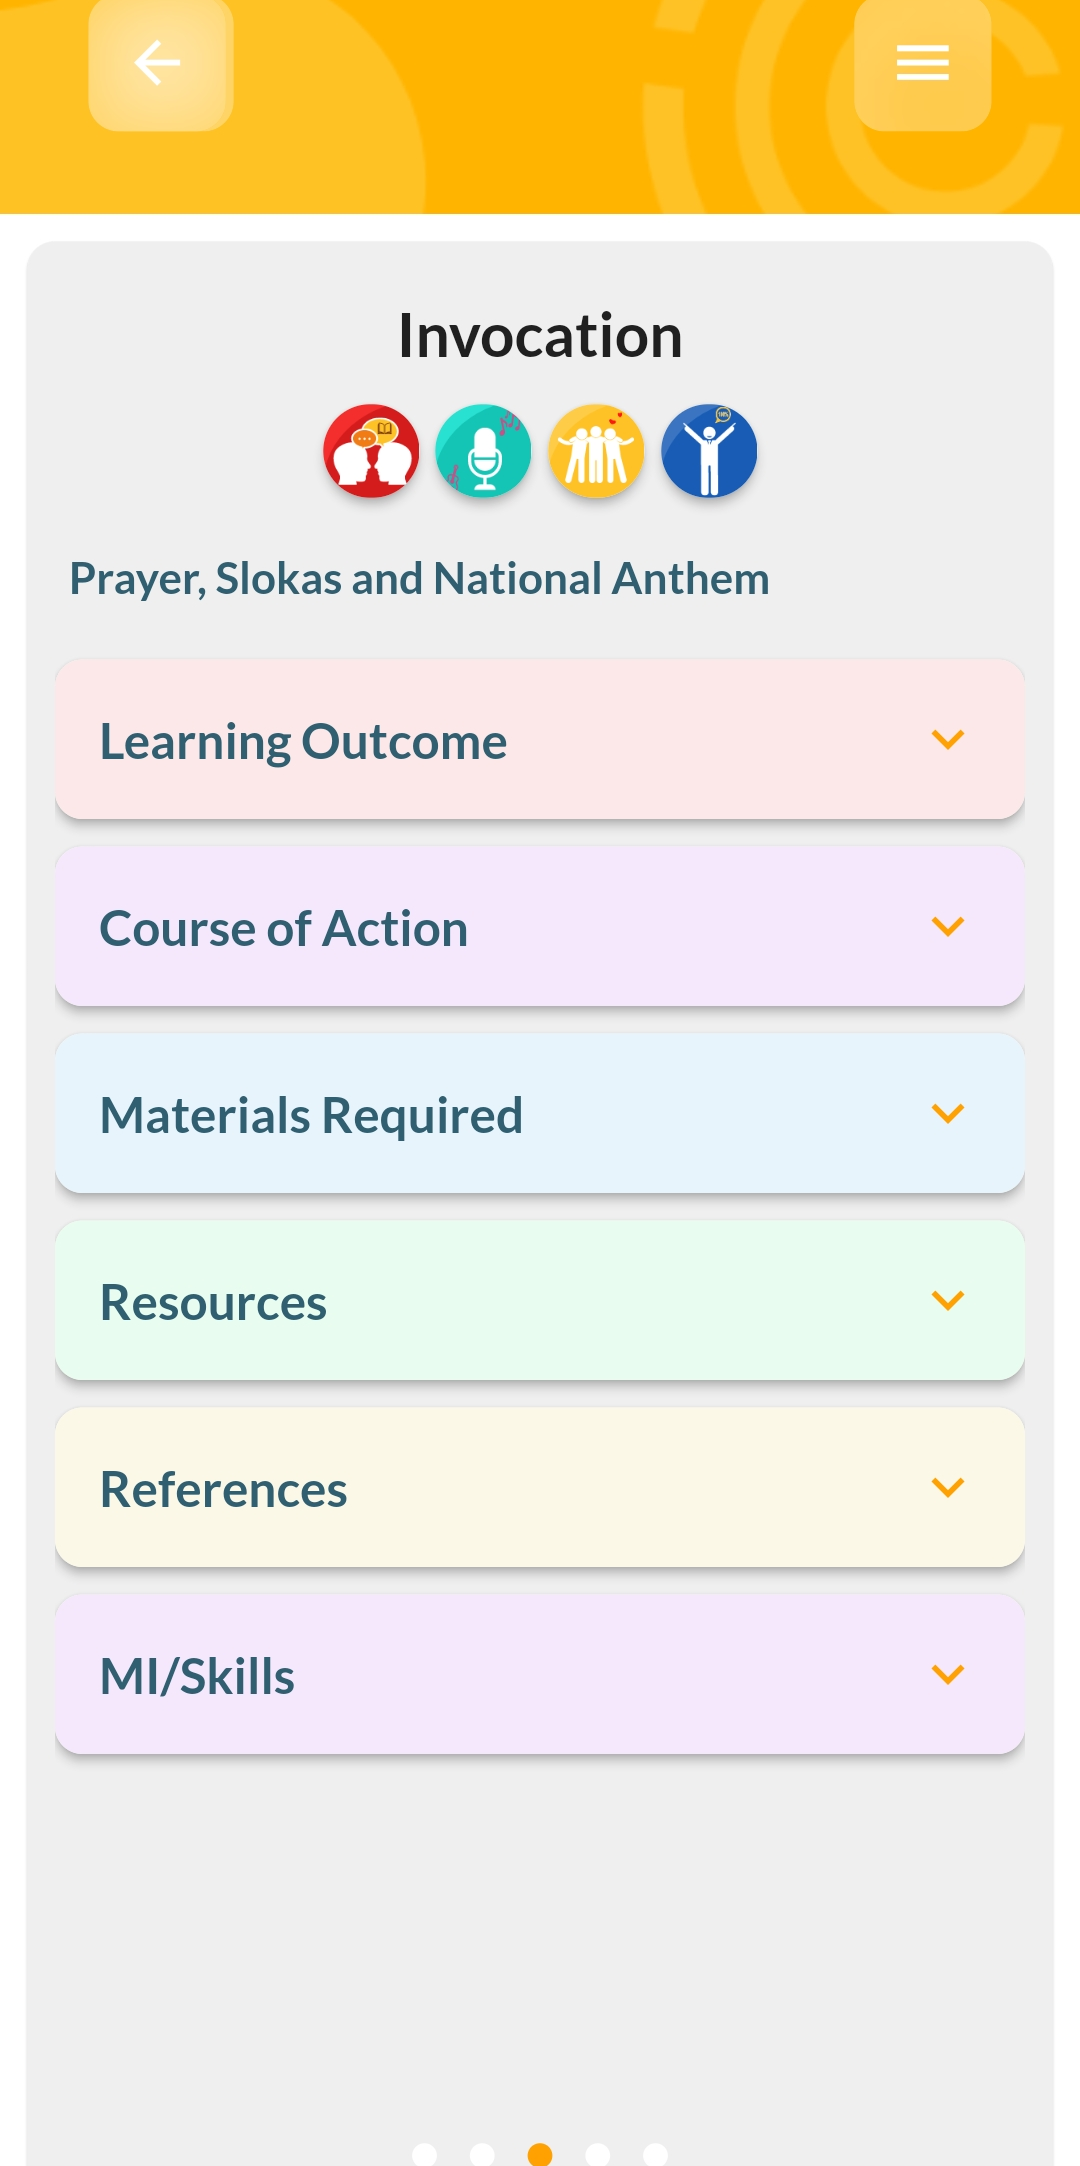The height and width of the screenshot is (2166, 1080).
Task: Click the Resources chevron arrow
Action: point(947,1301)
